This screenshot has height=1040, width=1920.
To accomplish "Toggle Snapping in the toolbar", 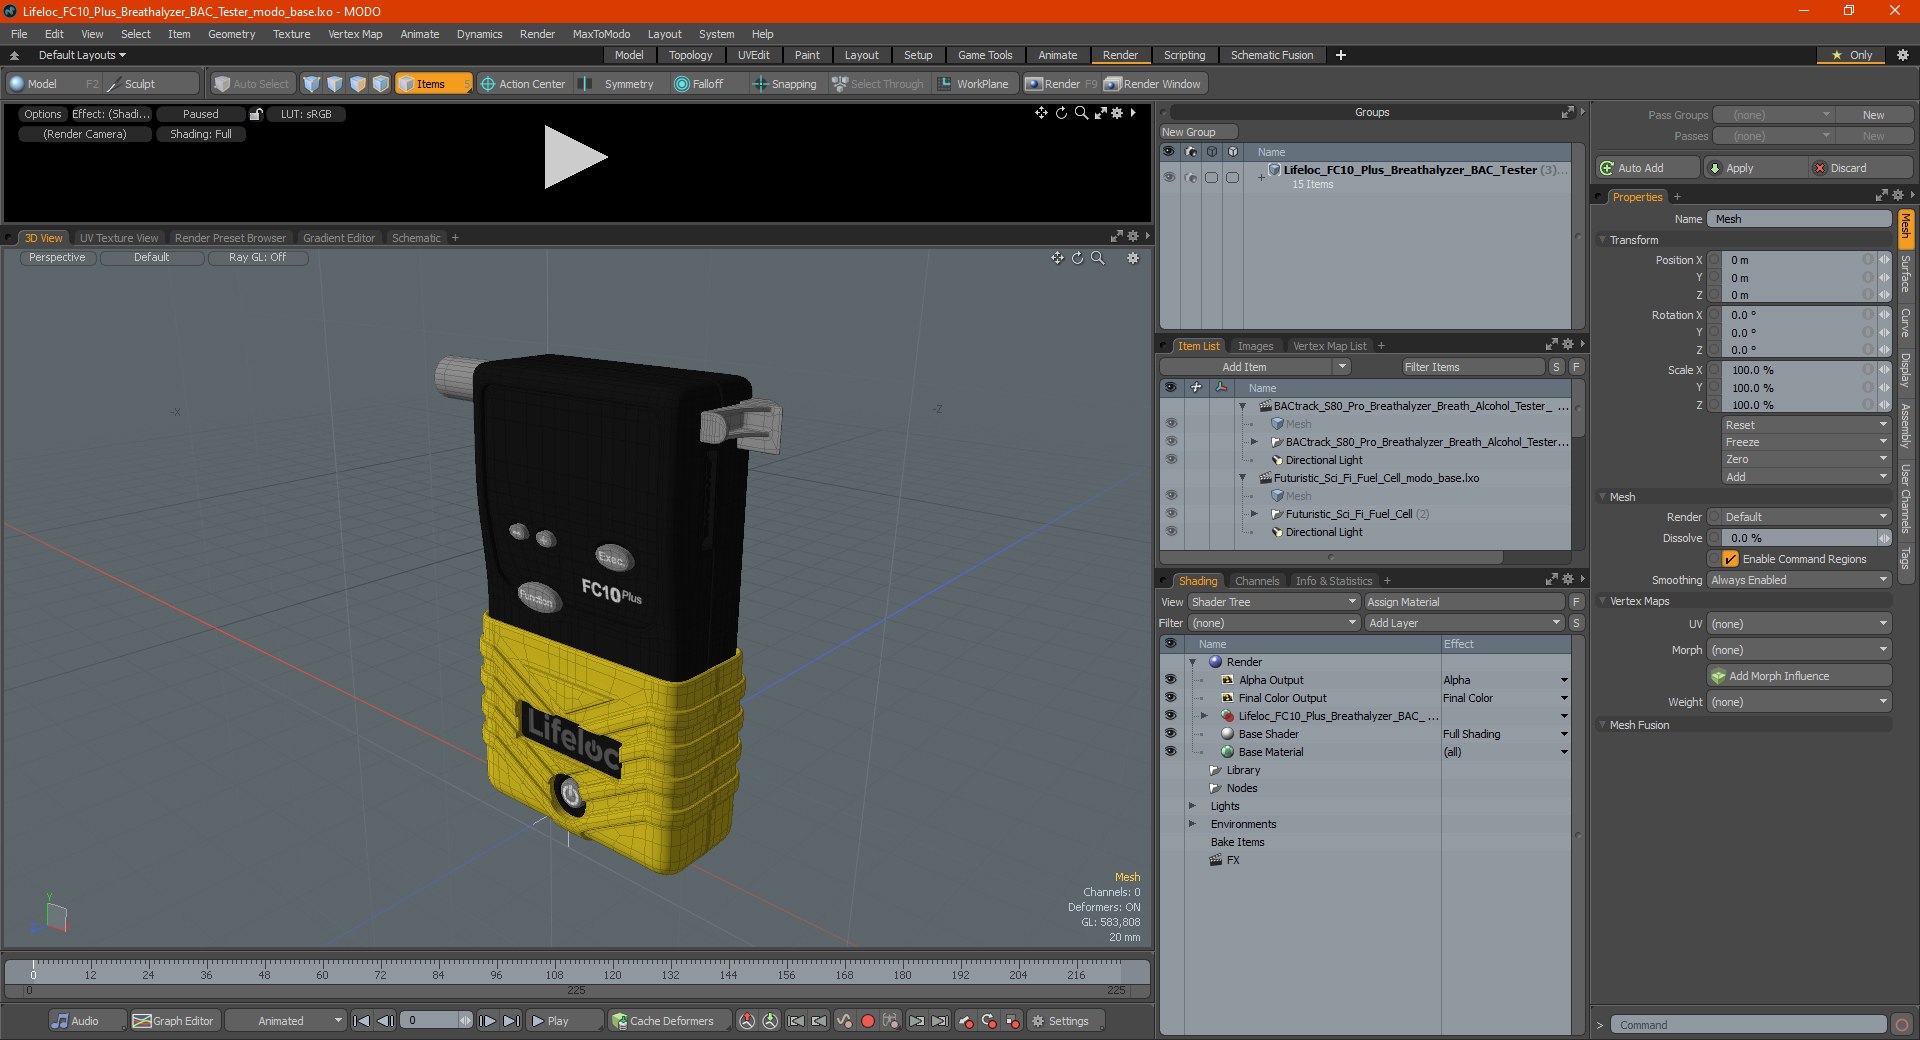I will tap(785, 84).
